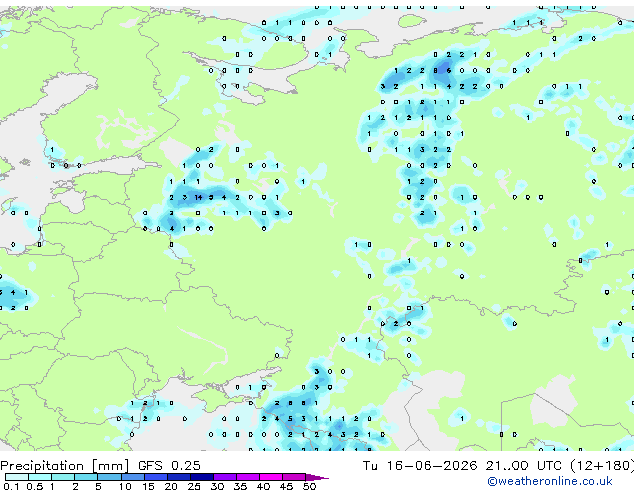Image resolution: width=634 pixels, height=490 pixels.
Task: Click the "(12+180)" forecast offset text
Action: [x=602, y=466]
